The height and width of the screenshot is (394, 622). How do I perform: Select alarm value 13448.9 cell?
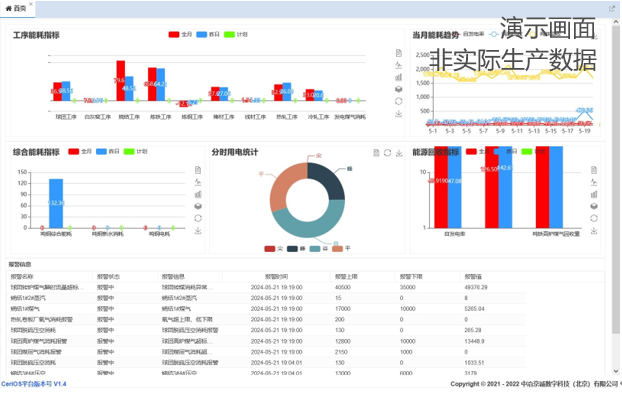pos(474,341)
